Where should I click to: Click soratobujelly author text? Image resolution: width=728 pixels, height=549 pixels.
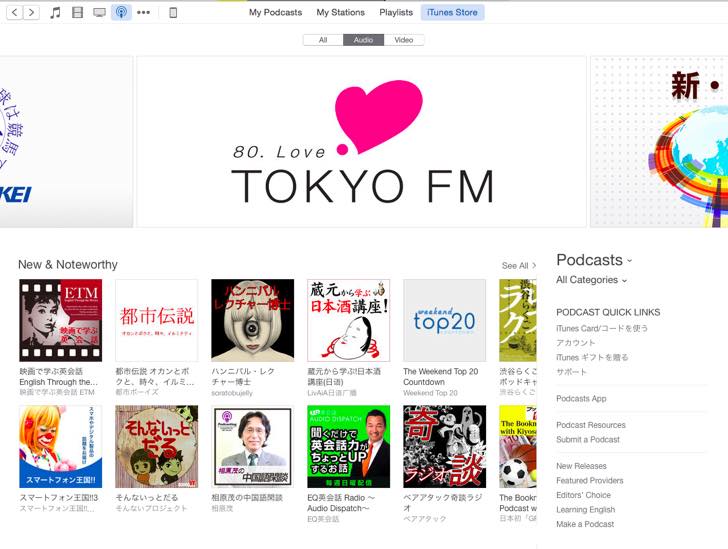(232, 393)
